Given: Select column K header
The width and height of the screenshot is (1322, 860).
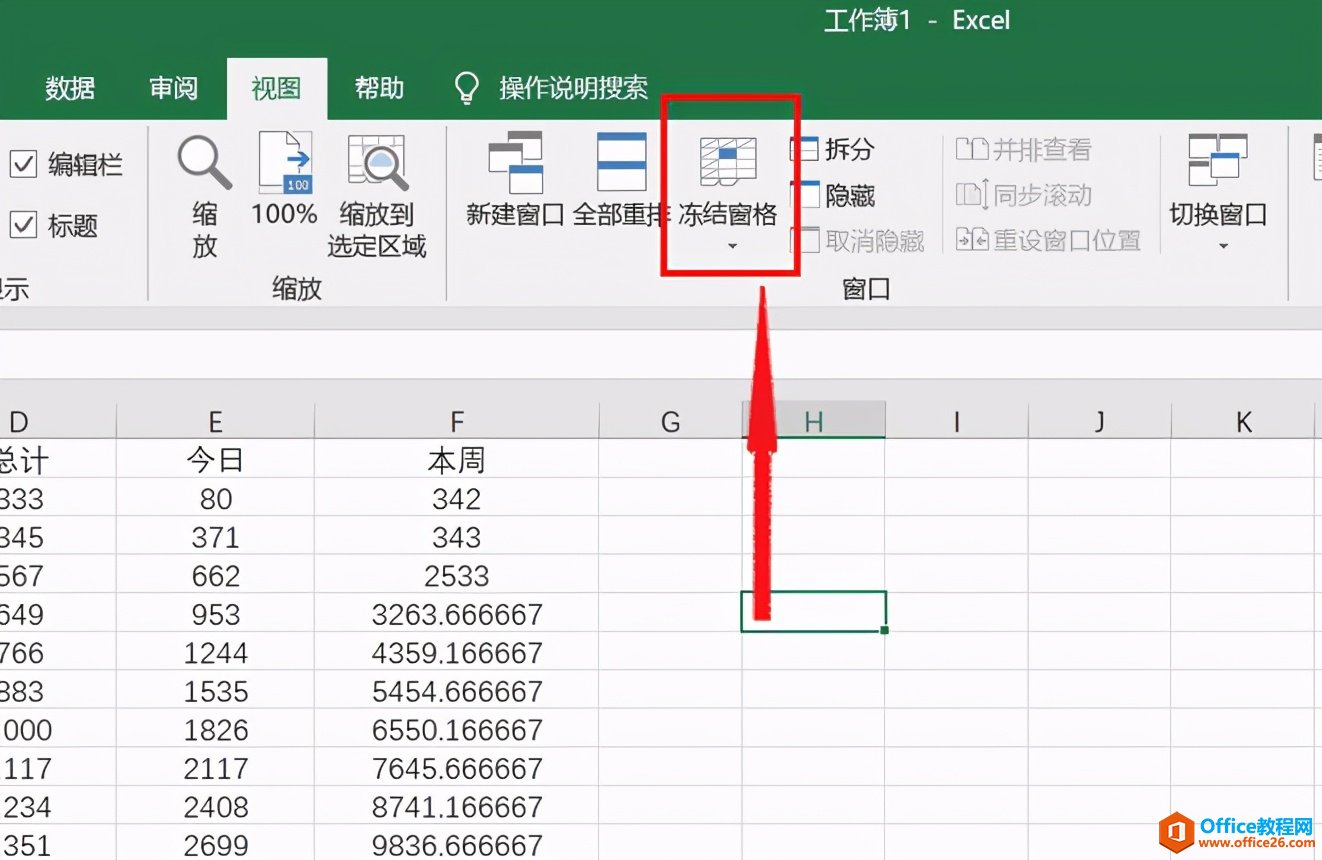Looking at the screenshot, I should click(1243, 421).
